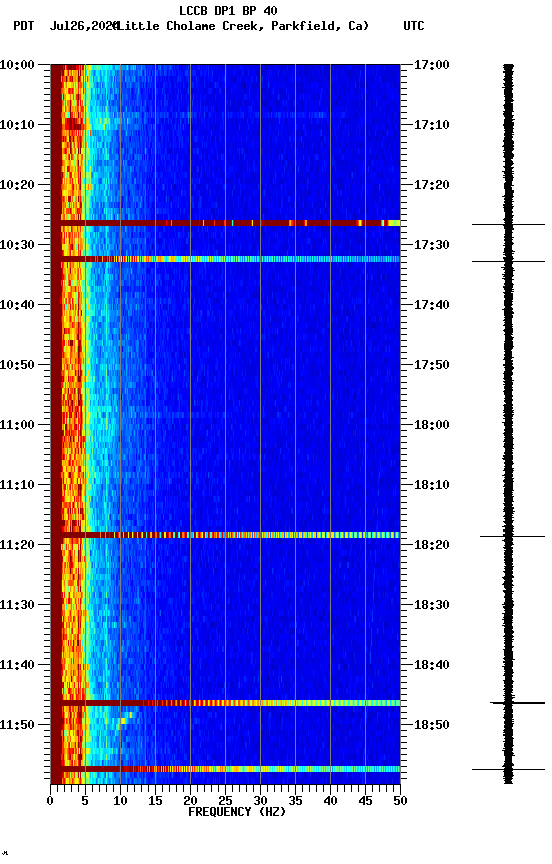Click the 11:50 PDT time label
The height and width of the screenshot is (864, 552).
[17, 726]
